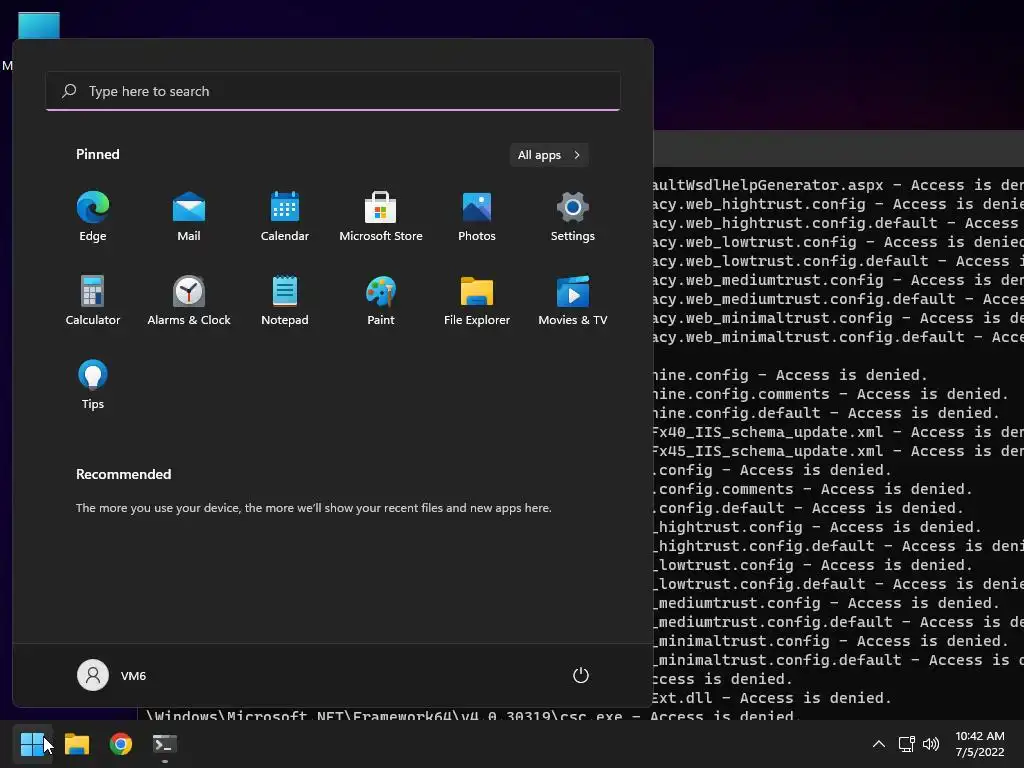Open File Explorer from pinned apps
The width and height of the screenshot is (1024, 768).
pos(477,301)
